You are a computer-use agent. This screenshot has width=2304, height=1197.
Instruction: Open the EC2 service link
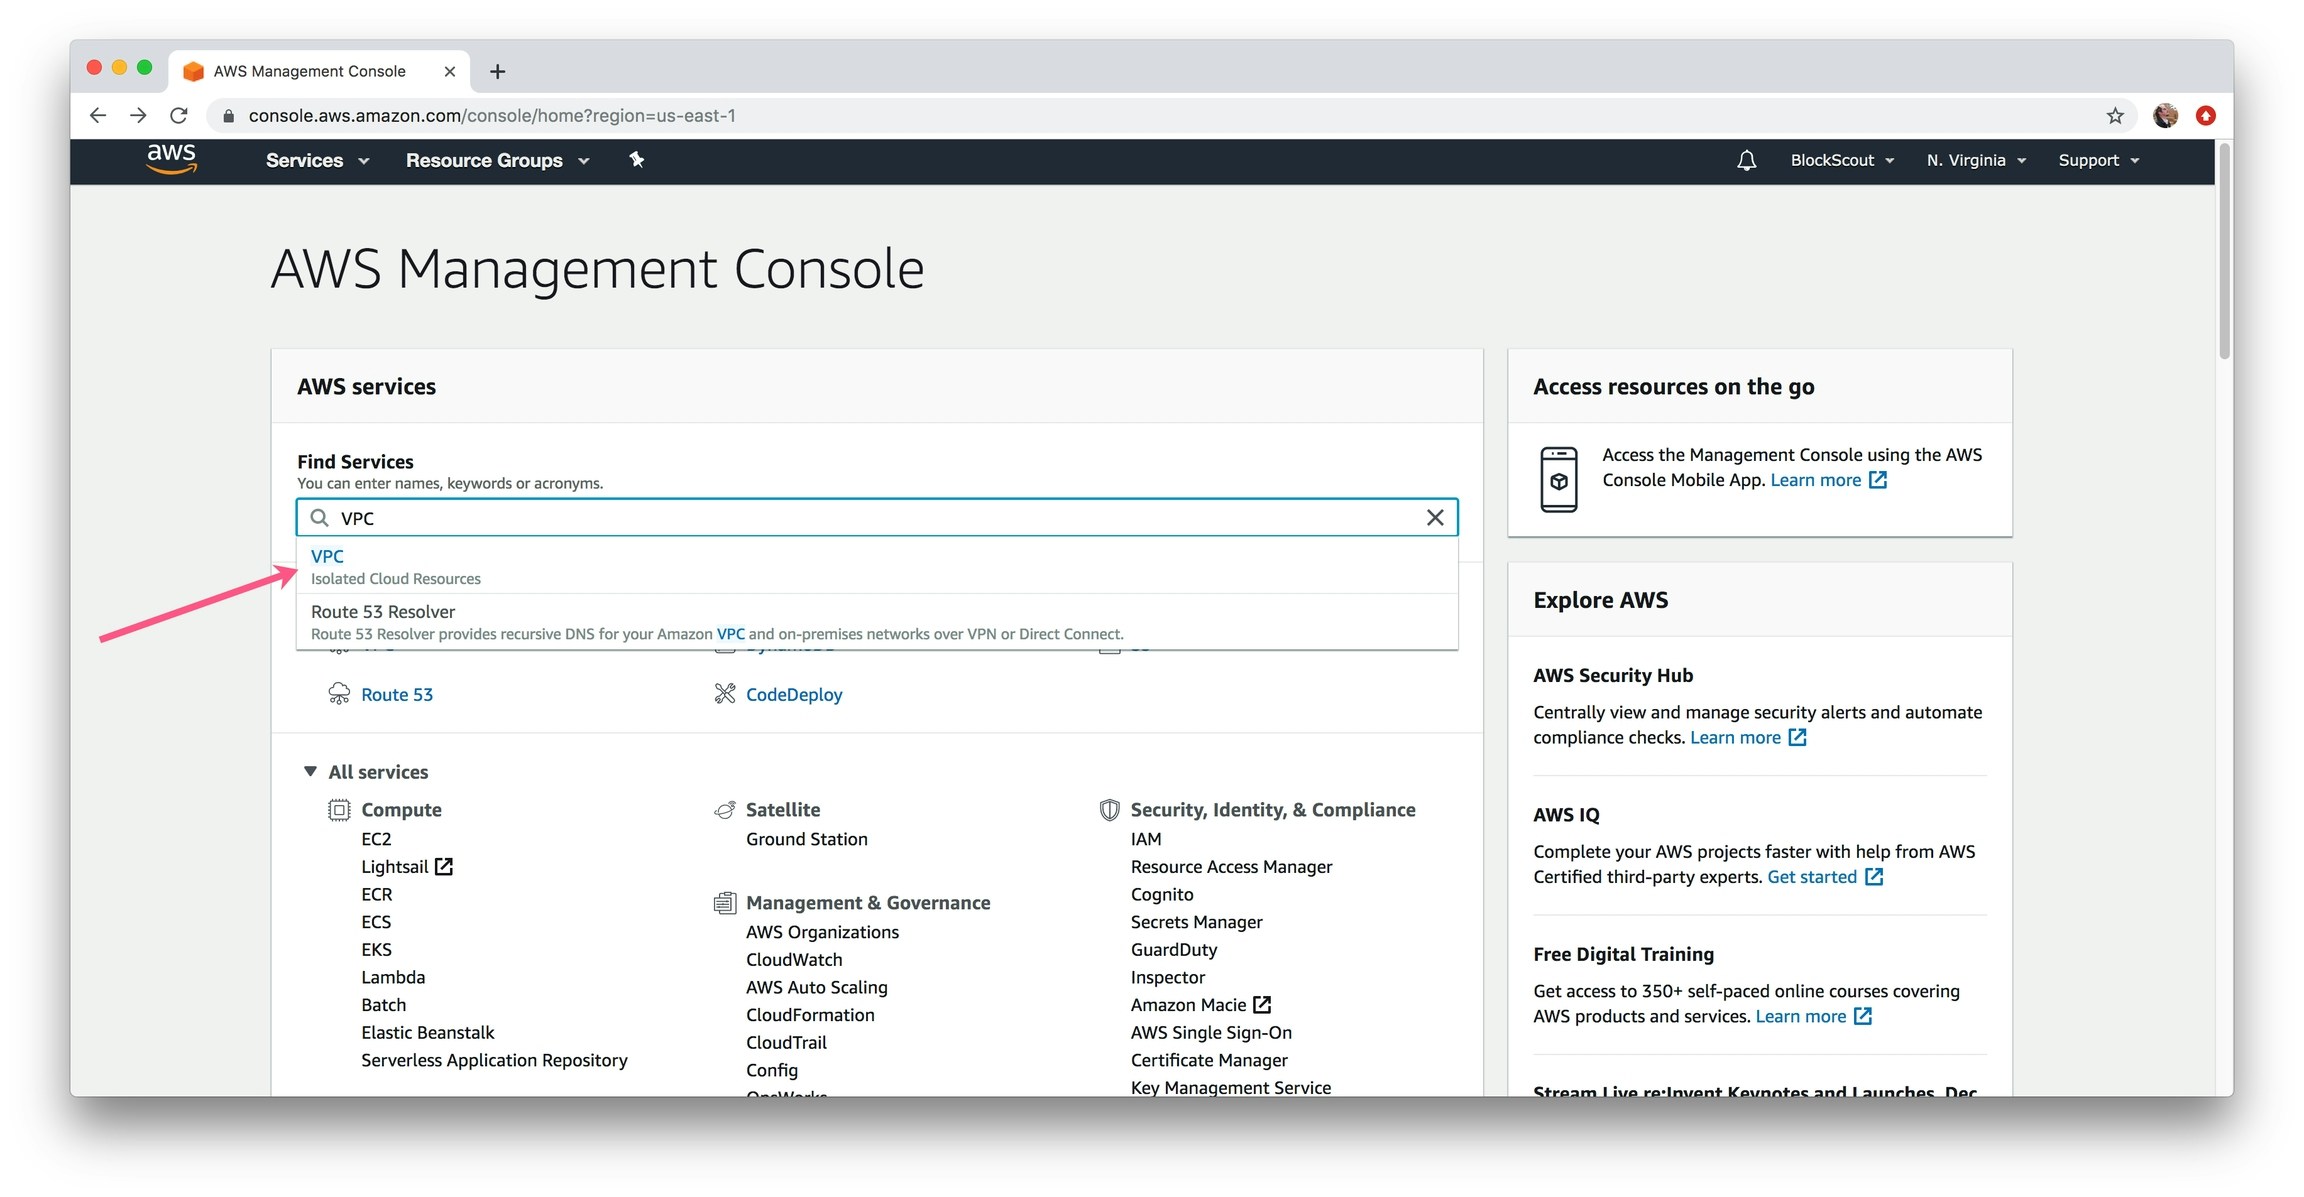click(376, 839)
